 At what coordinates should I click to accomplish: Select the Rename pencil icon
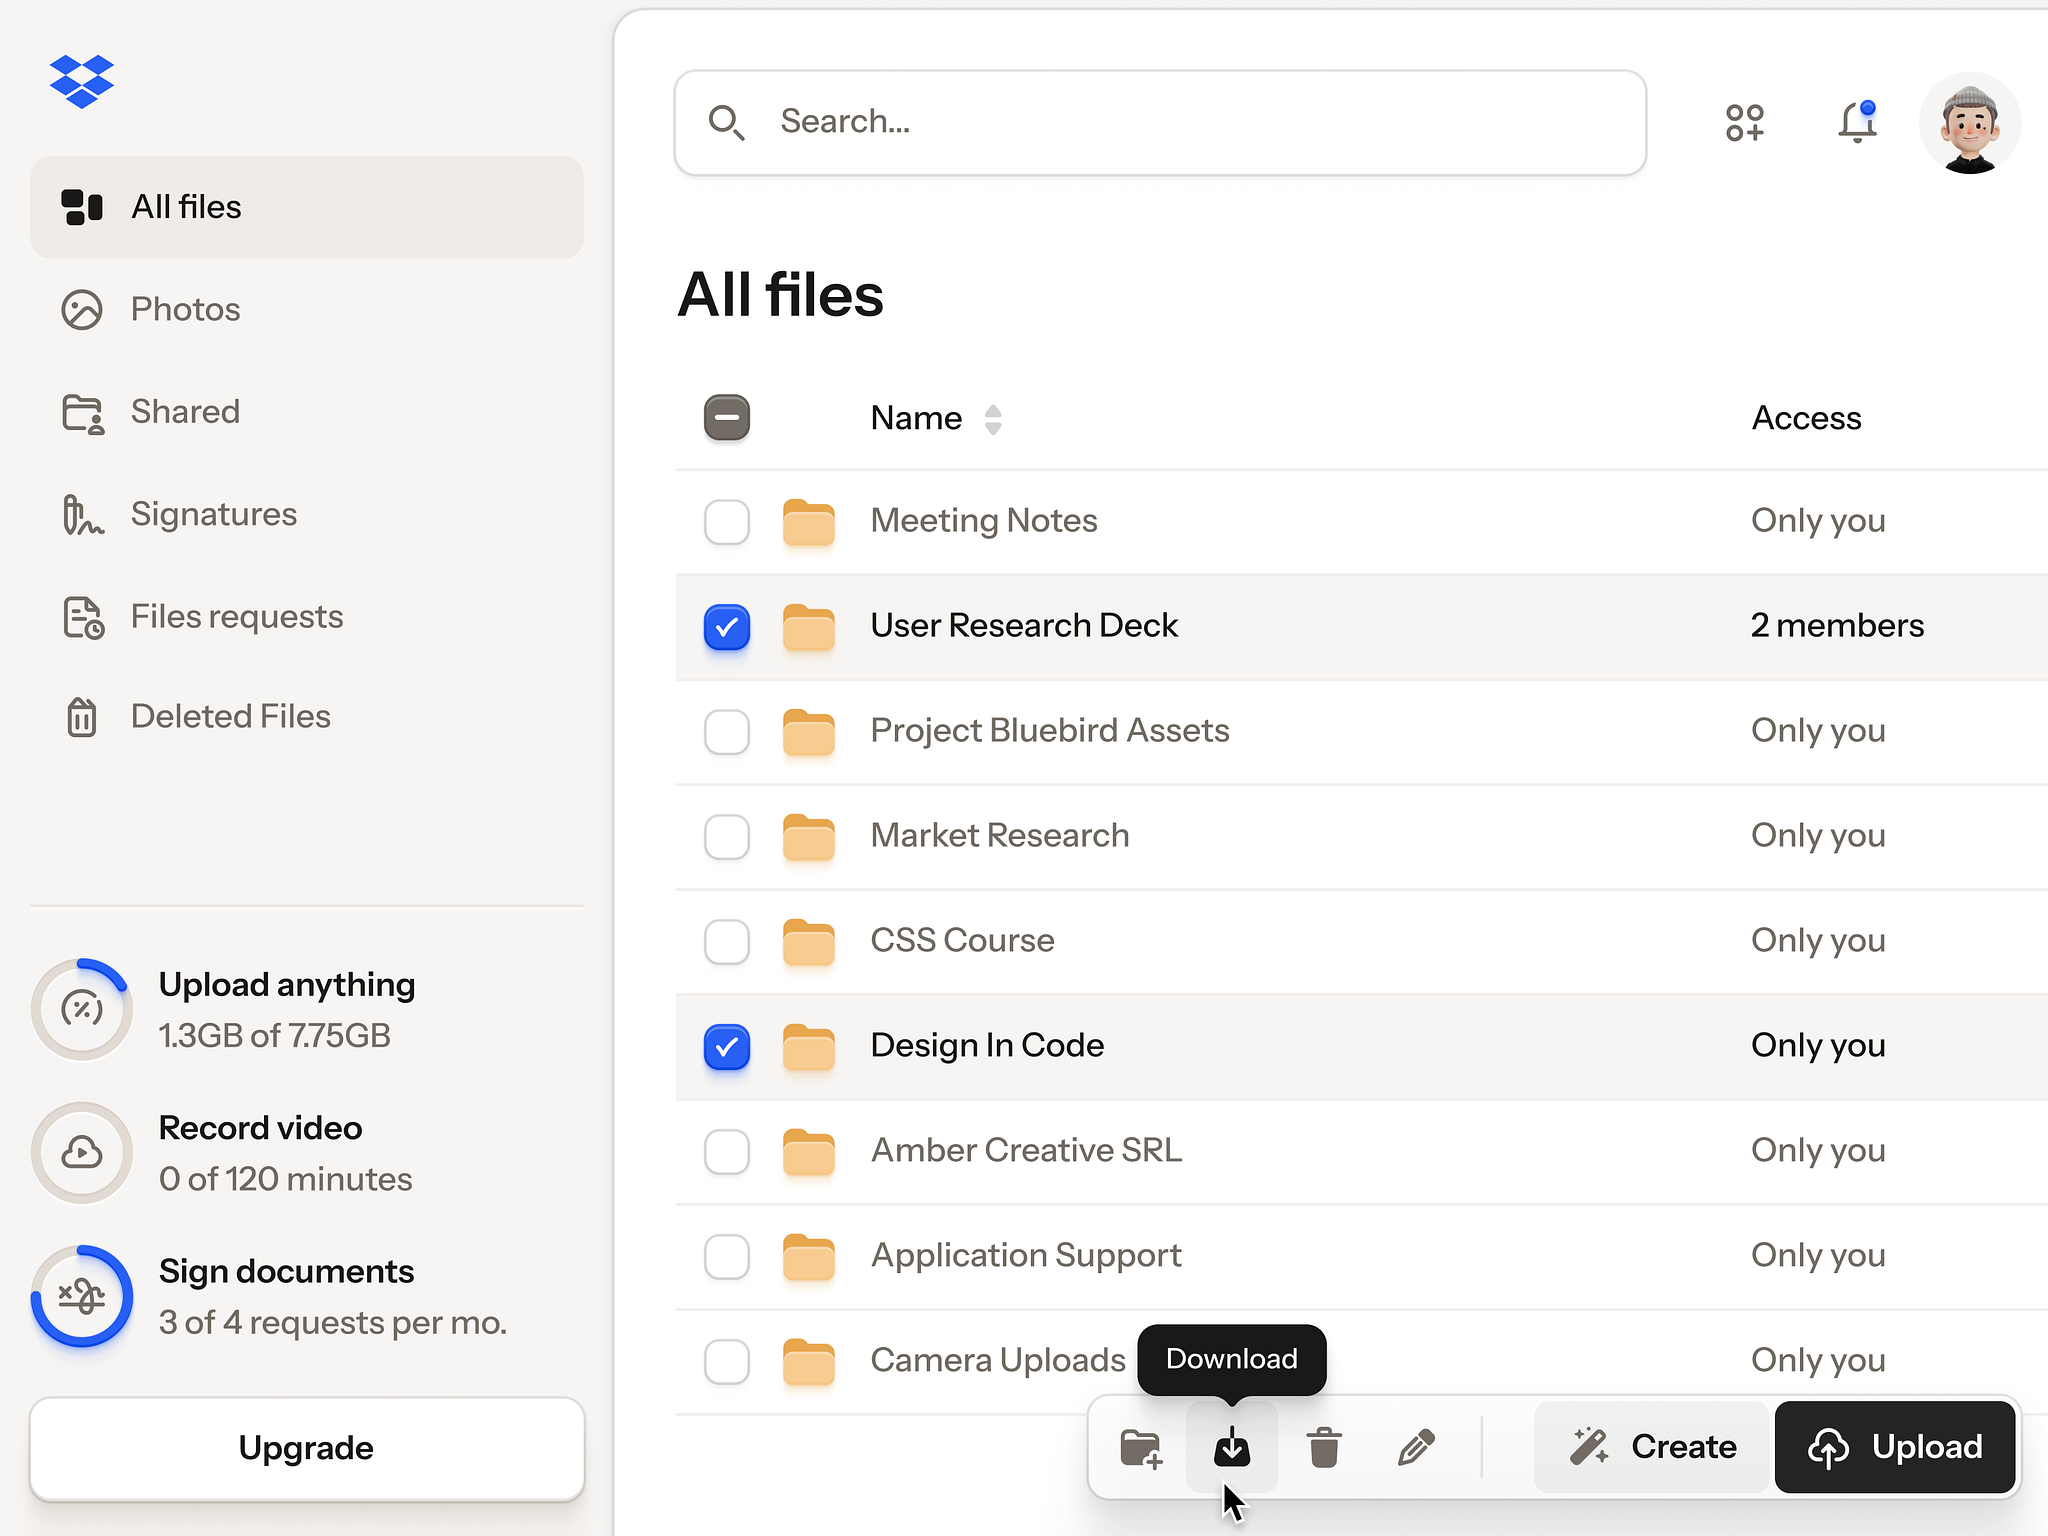point(1416,1447)
